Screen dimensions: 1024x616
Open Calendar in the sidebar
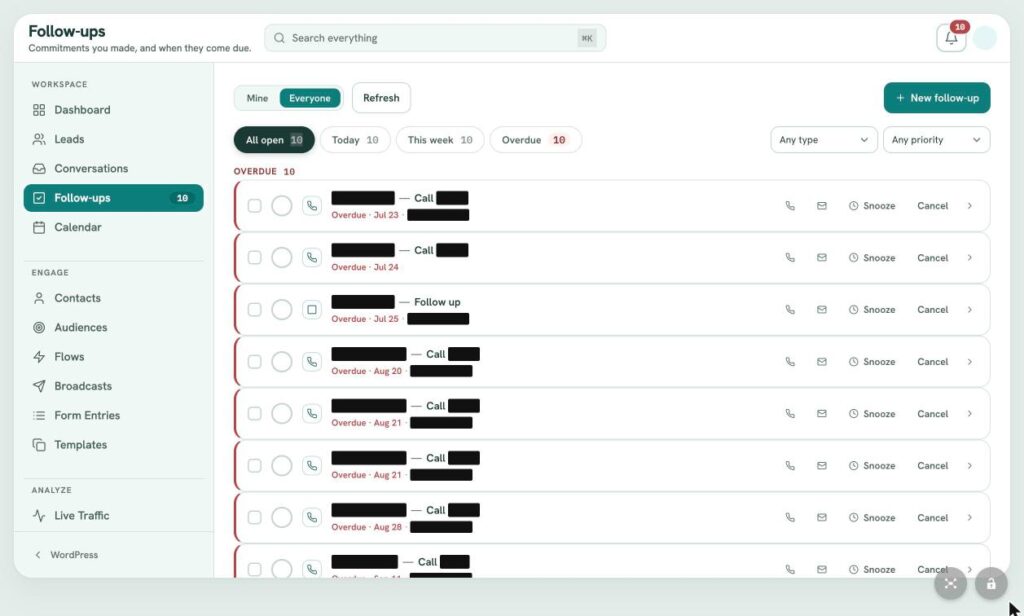click(x=114, y=227)
